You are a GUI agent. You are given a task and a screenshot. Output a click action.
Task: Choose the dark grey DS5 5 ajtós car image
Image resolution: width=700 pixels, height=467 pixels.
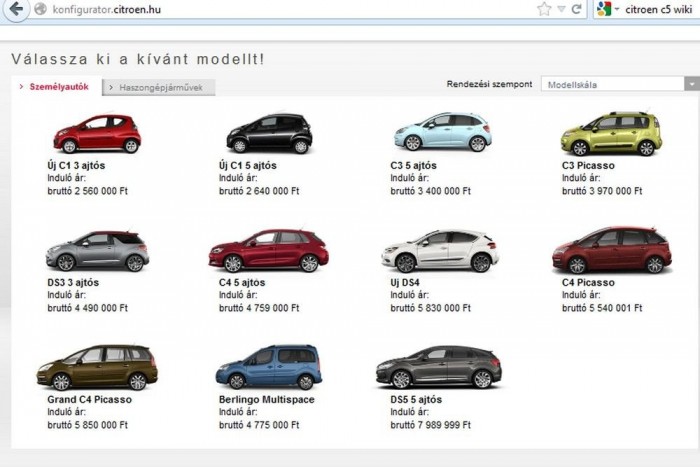click(x=439, y=367)
